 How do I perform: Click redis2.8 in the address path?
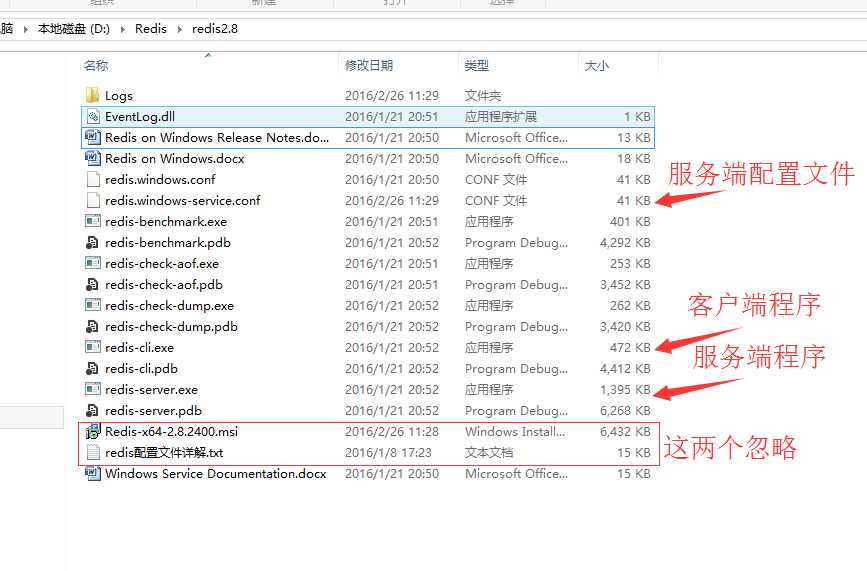[215, 29]
